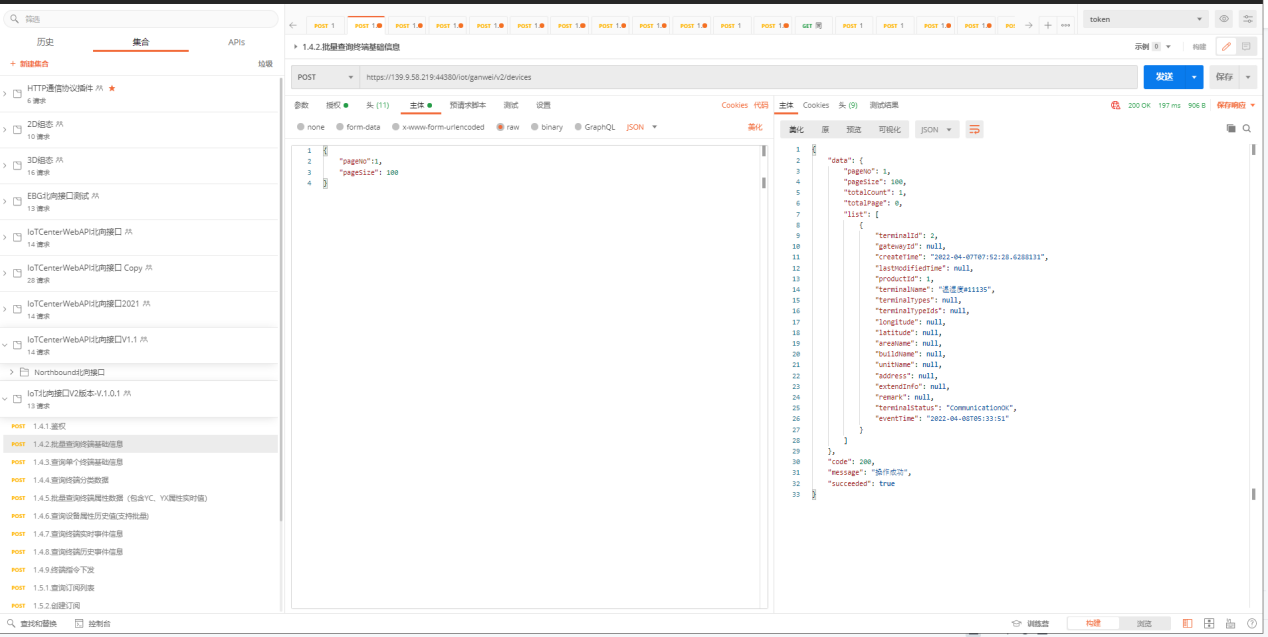The width and height of the screenshot is (1268, 637).
Task: Open the token environment dropdown
Action: (x=1146, y=19)
